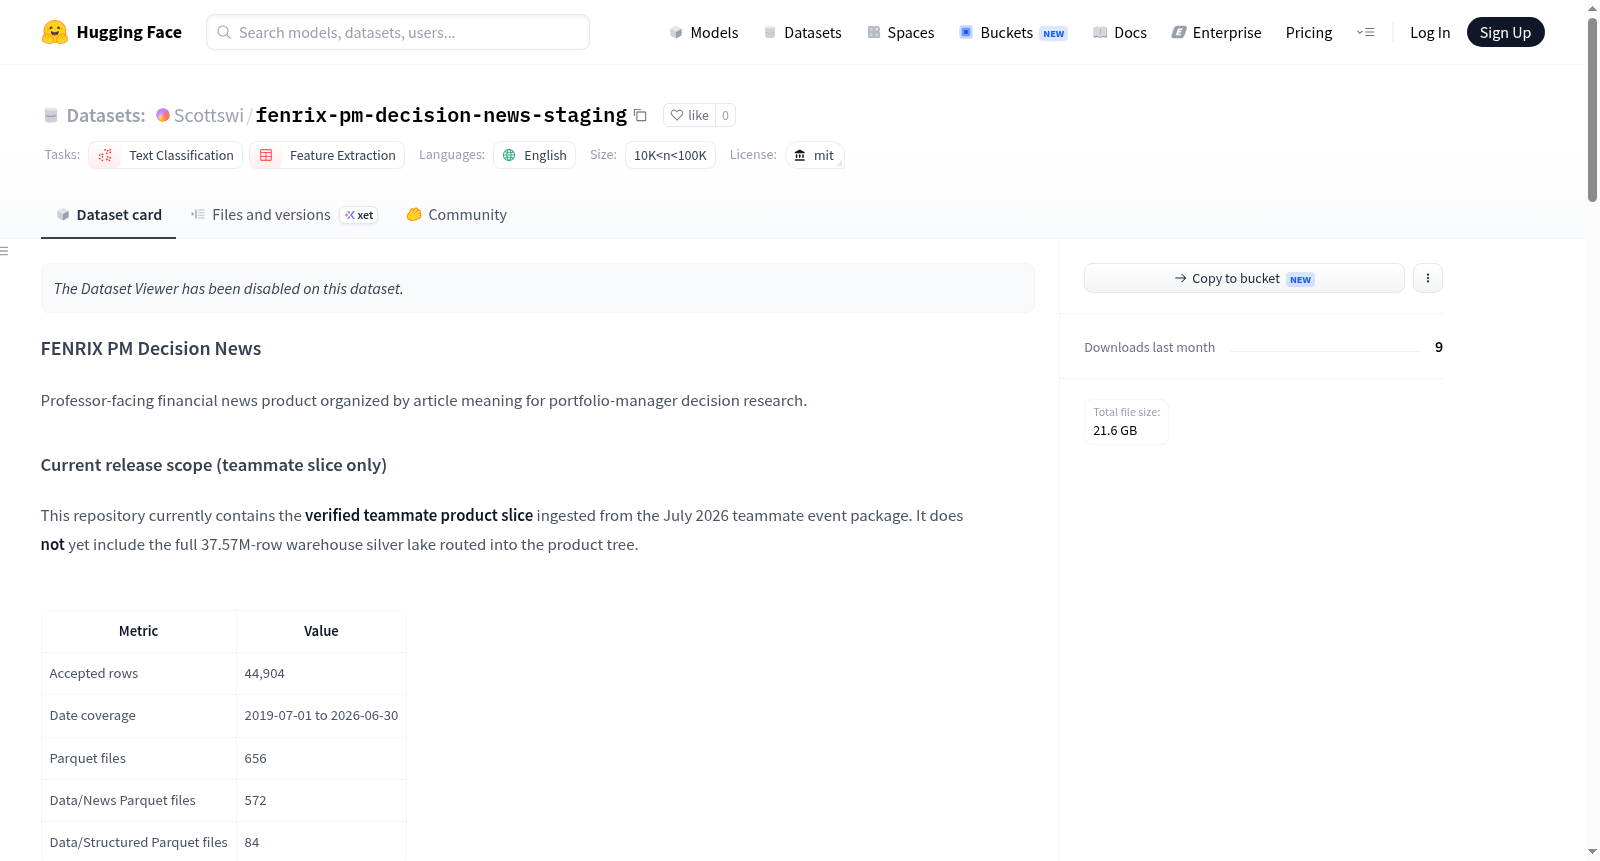This screenshot has width=1600, height=861.
Task: Click the '21.6 GB' file size value
Action: 1115,430
